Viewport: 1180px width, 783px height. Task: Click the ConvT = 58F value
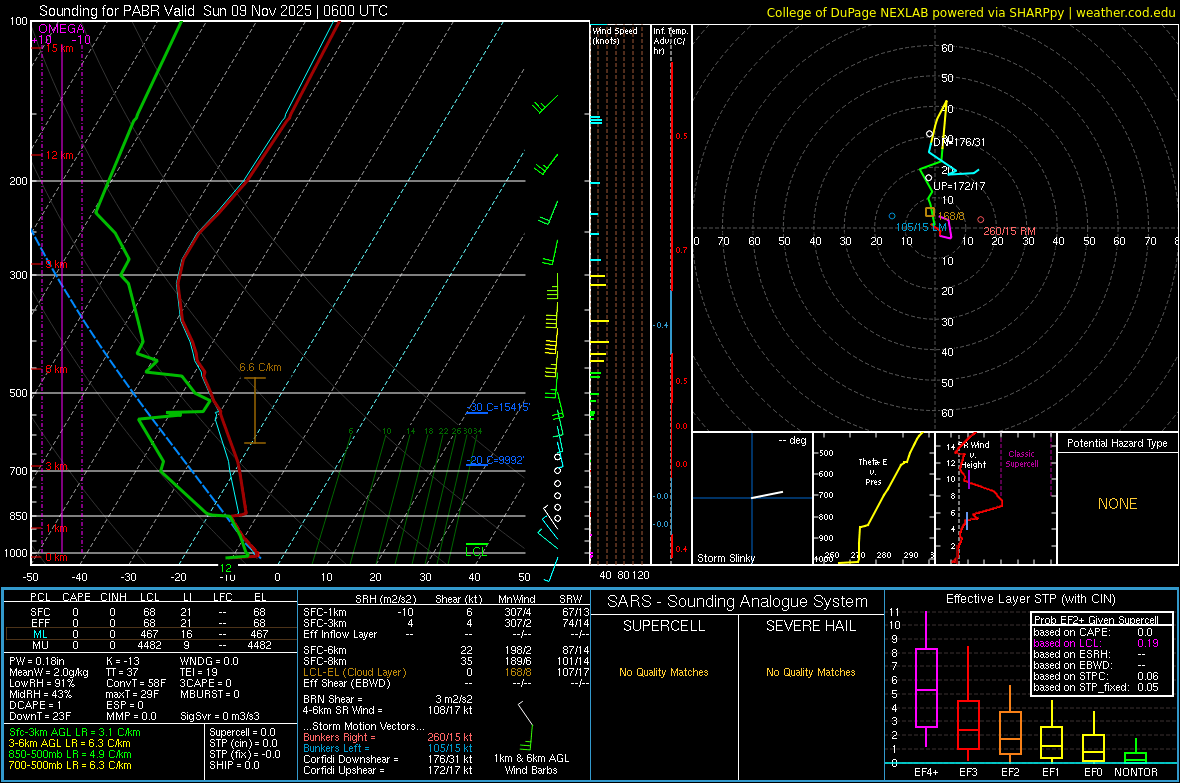(135, 684)
